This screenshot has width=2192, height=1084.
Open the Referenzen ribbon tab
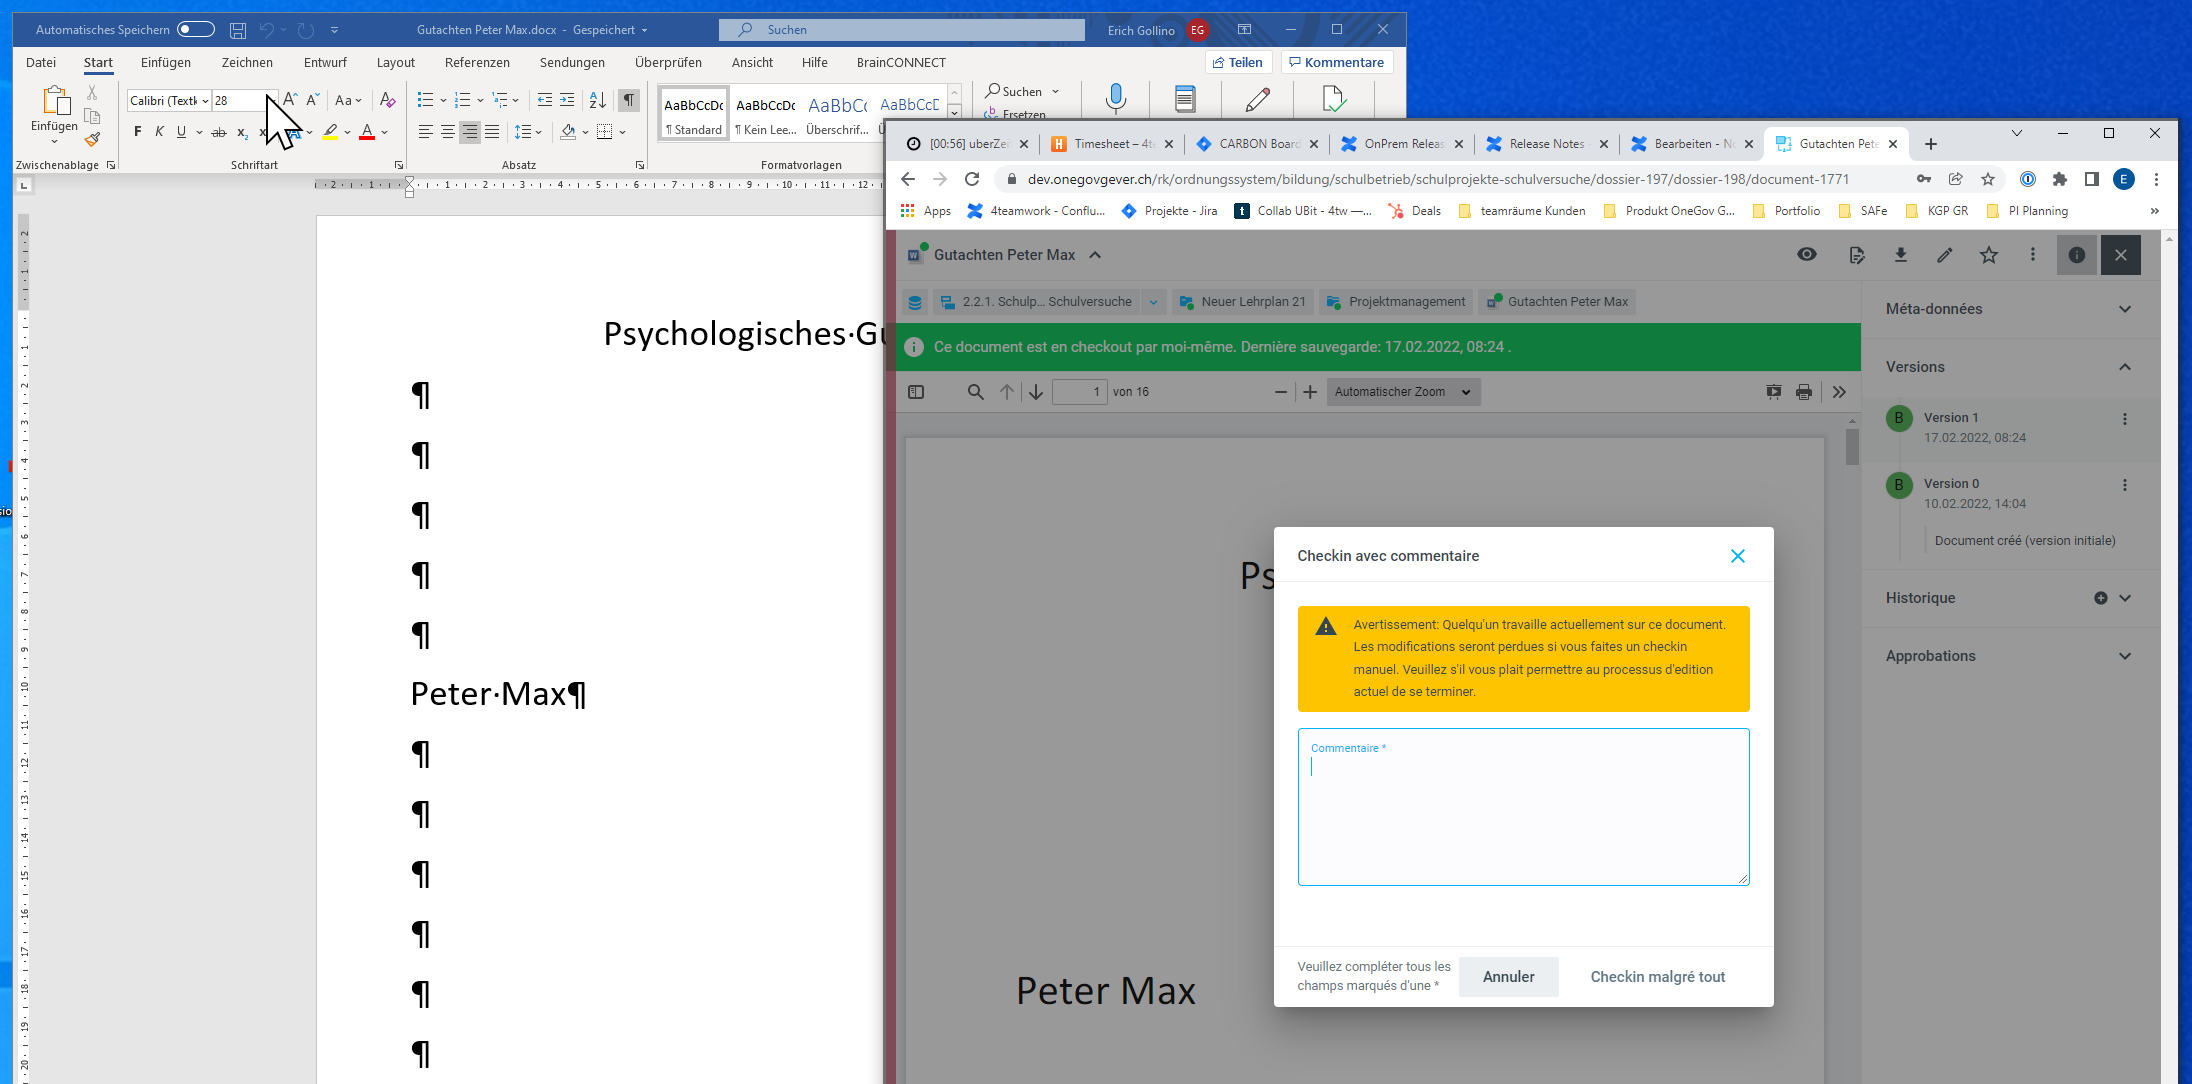pos(477,62)
